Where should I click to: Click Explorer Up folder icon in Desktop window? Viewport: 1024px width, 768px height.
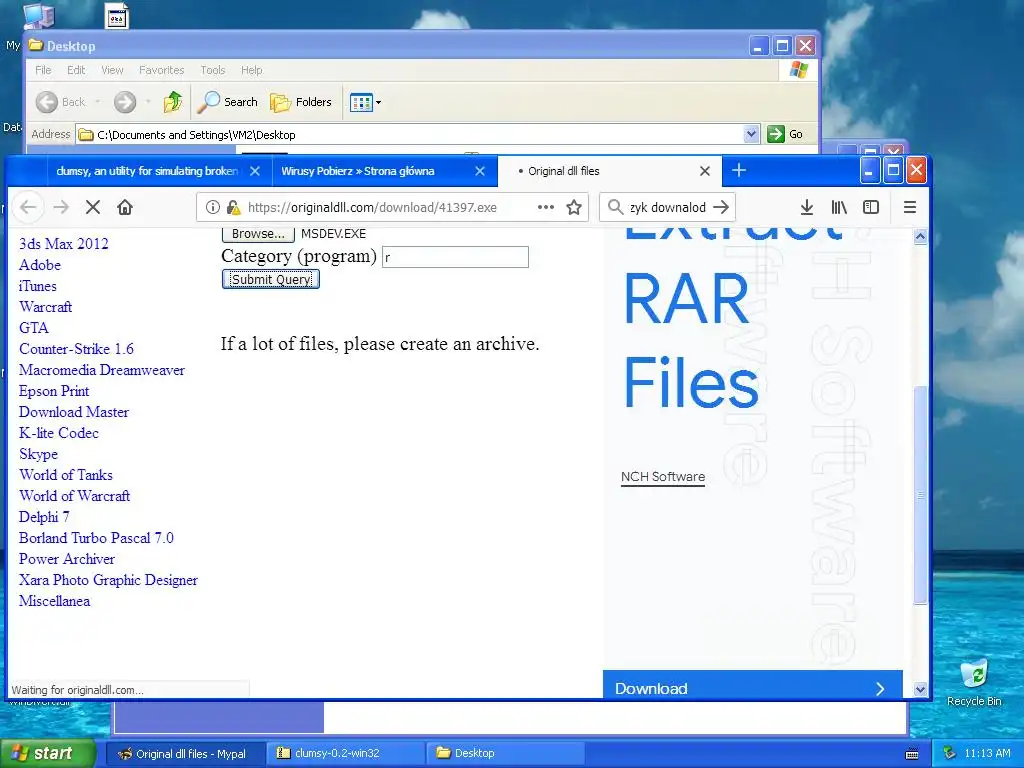coord(173,102)
